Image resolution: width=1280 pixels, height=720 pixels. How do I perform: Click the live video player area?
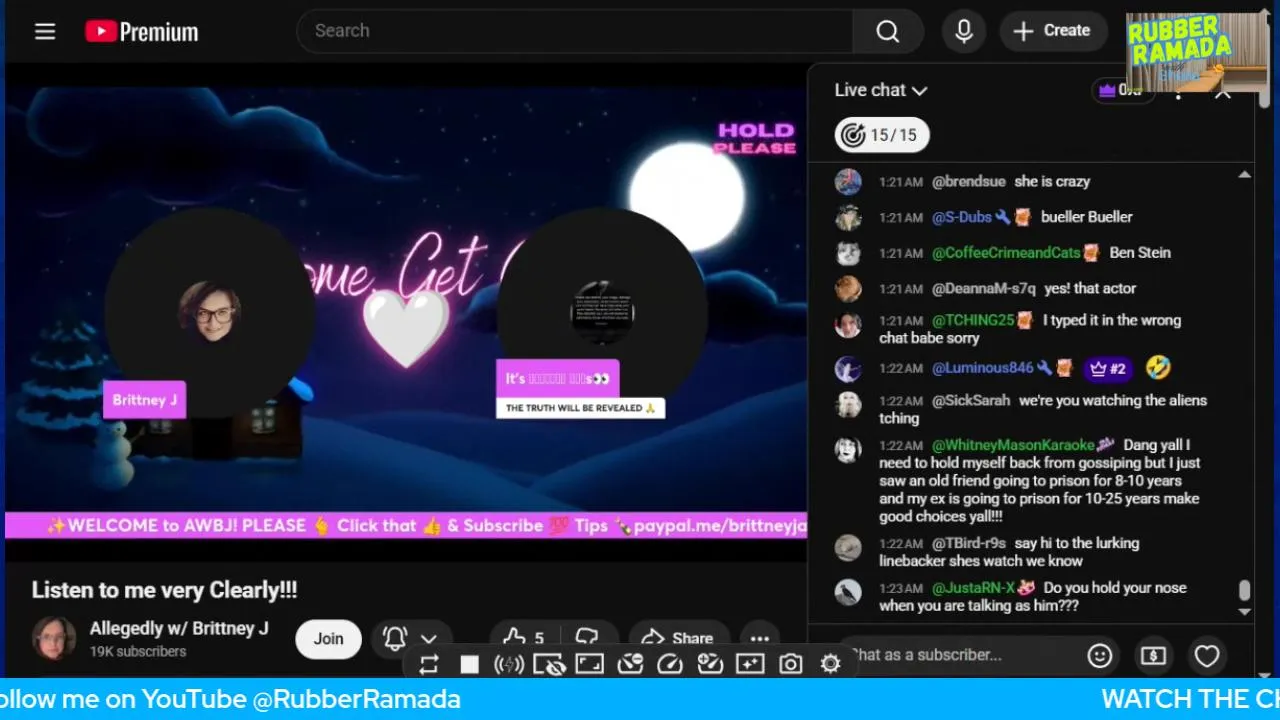pos(406,312)
